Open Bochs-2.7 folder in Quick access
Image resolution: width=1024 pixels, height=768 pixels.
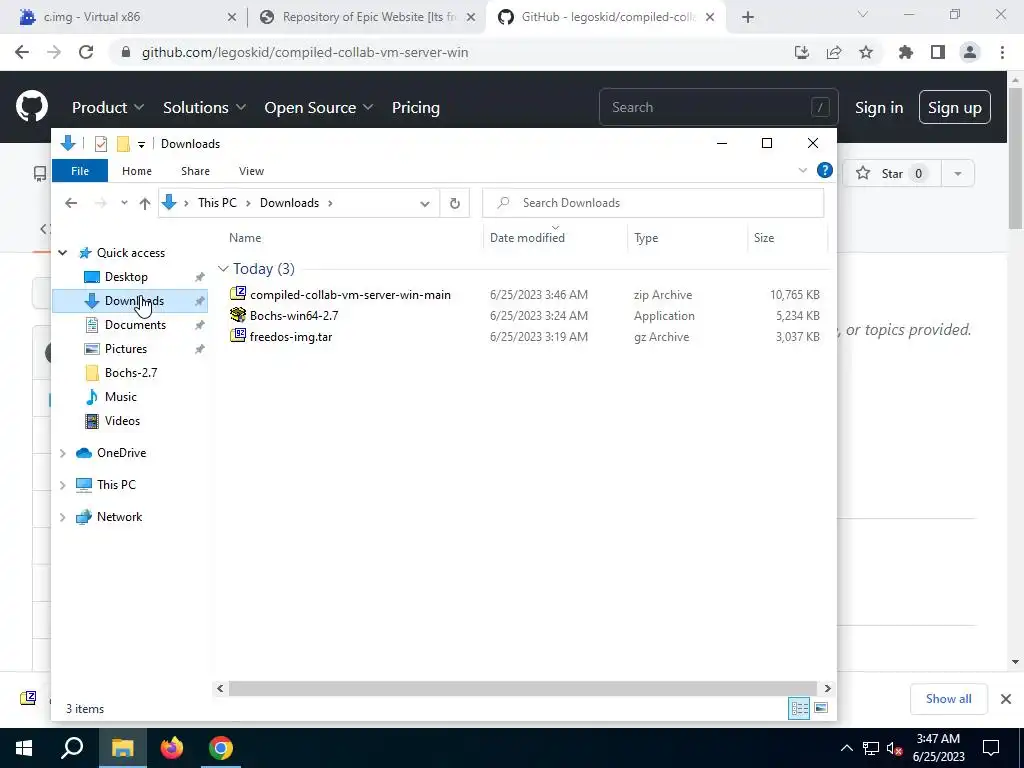pos(131,373)
